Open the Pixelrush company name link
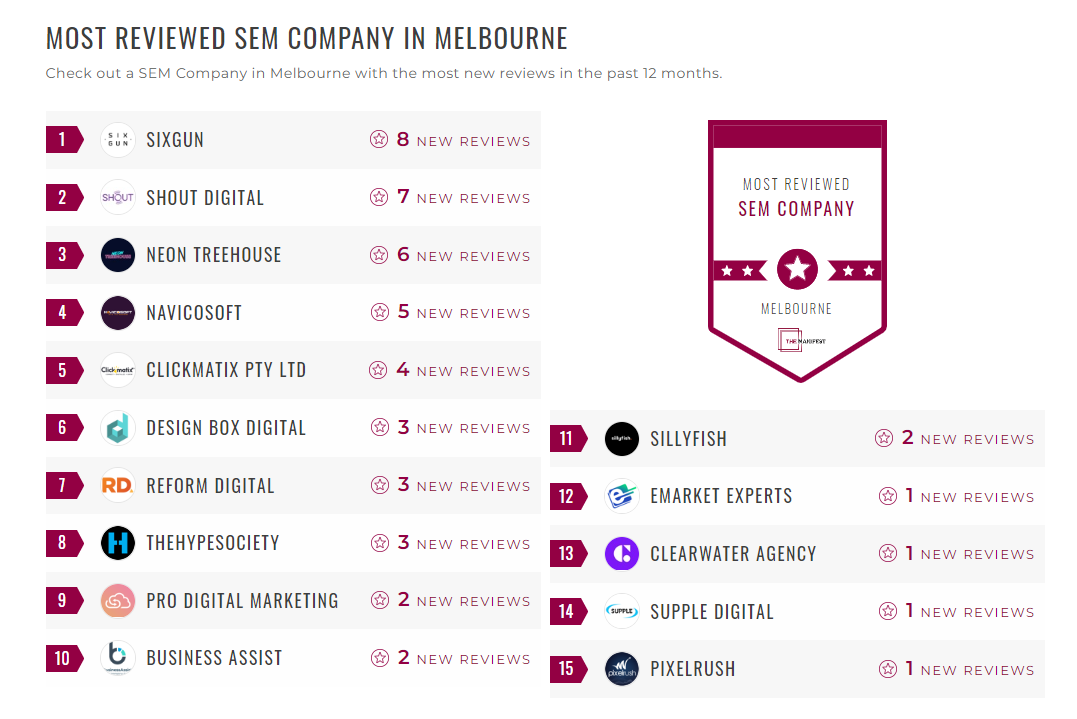The width and height of the screenshot is (1077, 719). pos(692,669)
